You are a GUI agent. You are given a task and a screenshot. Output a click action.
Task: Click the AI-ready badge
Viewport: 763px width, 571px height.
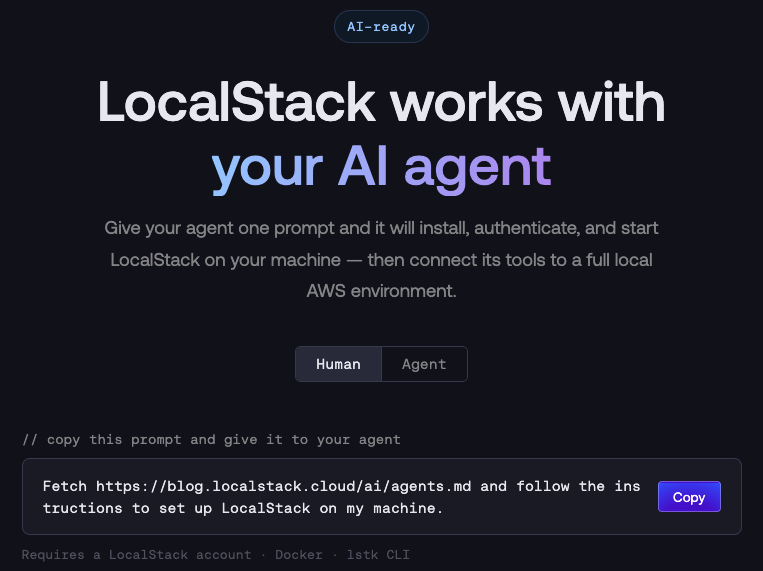click(x=381, y=27)
